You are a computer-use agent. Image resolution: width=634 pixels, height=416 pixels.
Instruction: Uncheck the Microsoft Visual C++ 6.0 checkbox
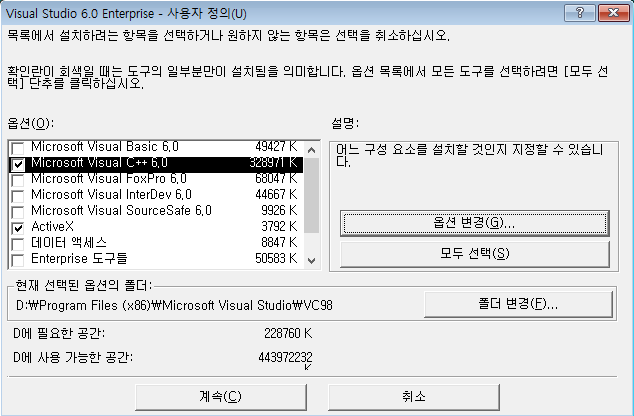click(17, 164)
